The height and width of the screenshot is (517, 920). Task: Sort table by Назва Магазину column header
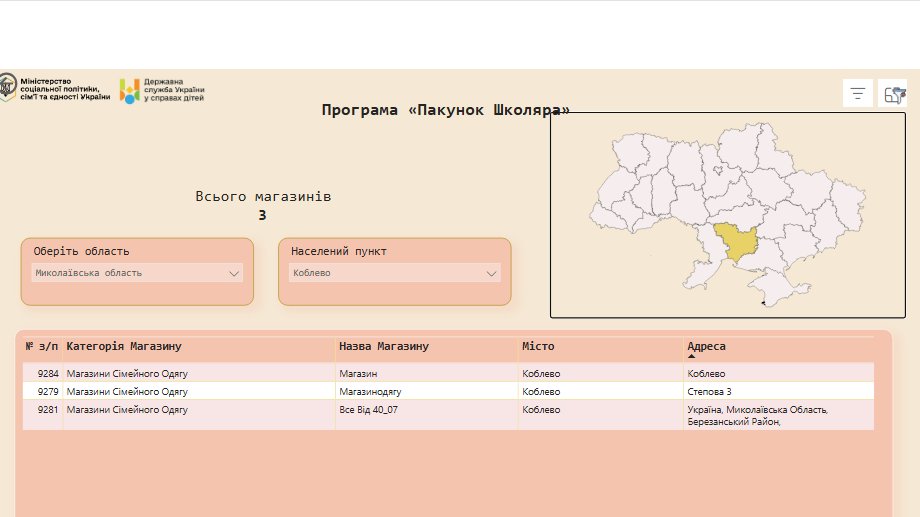click(384, 346)
